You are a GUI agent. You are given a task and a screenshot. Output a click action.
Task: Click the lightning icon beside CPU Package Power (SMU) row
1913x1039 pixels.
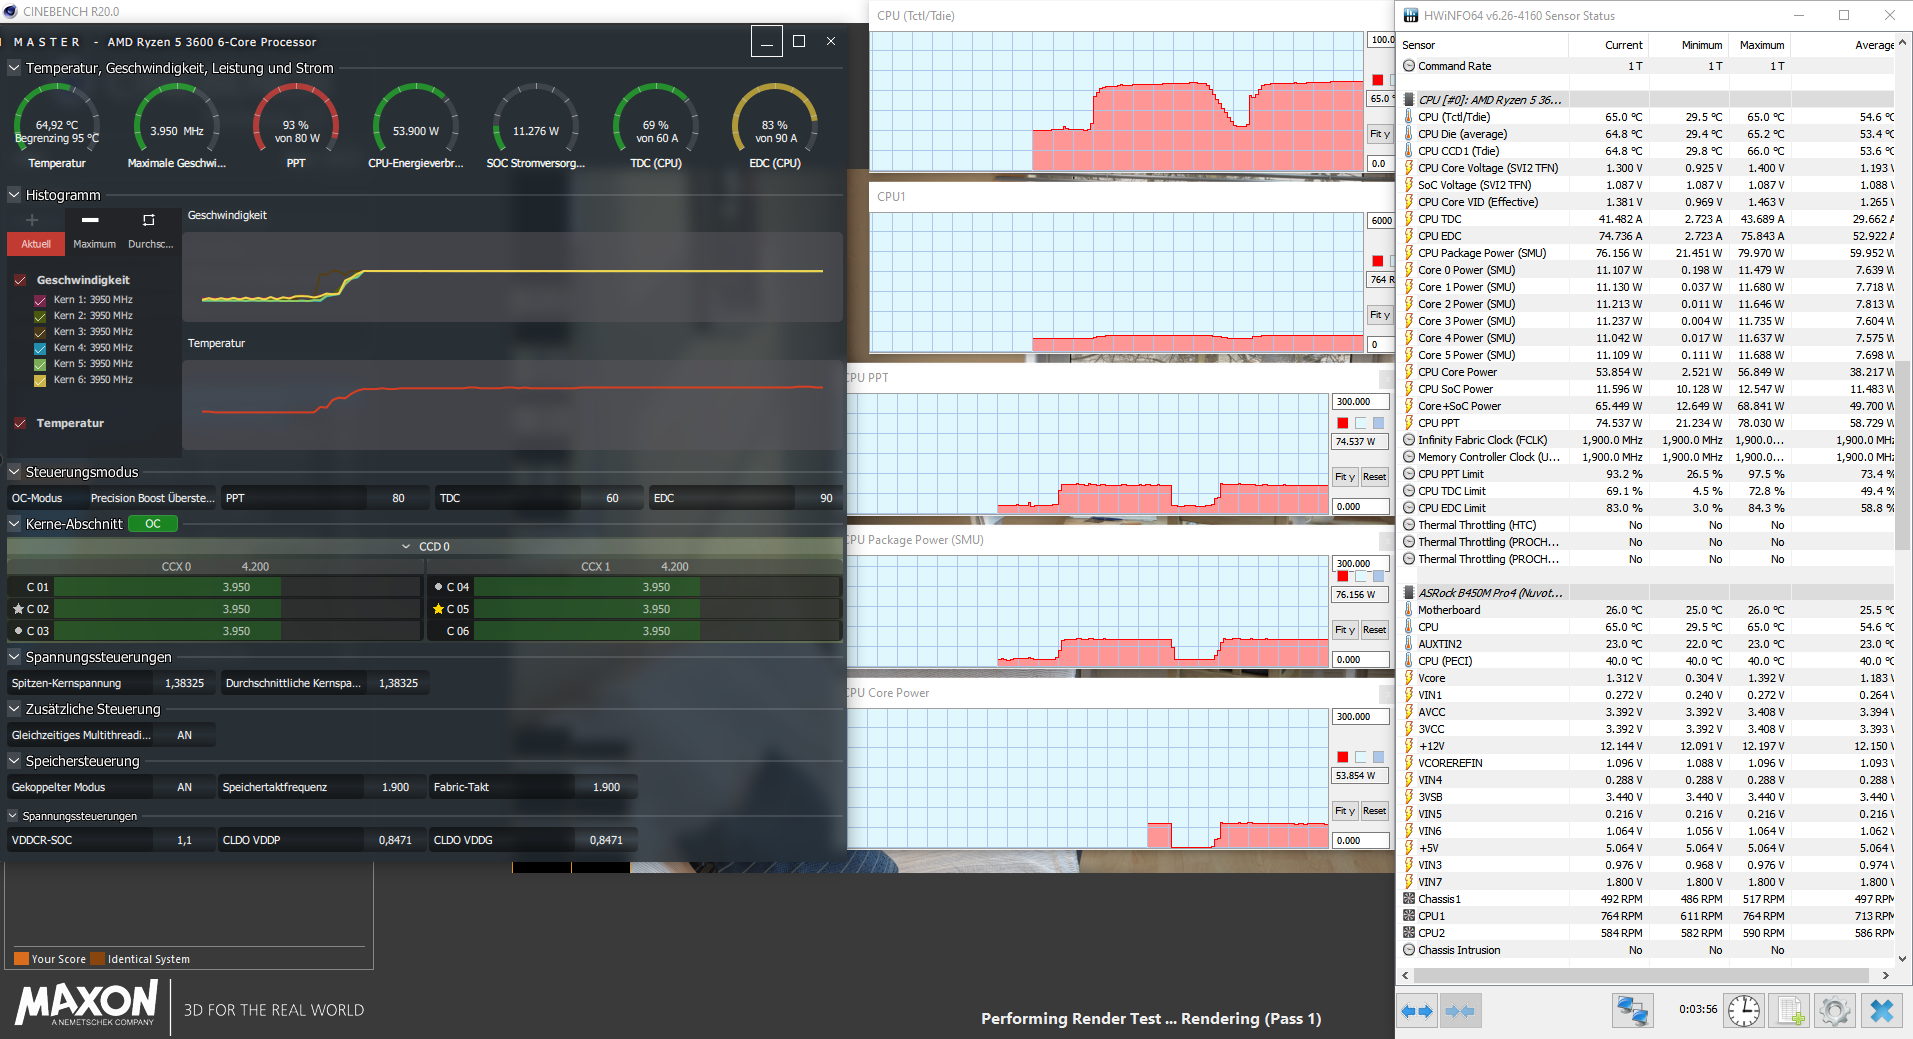[x=1409, y=253]
